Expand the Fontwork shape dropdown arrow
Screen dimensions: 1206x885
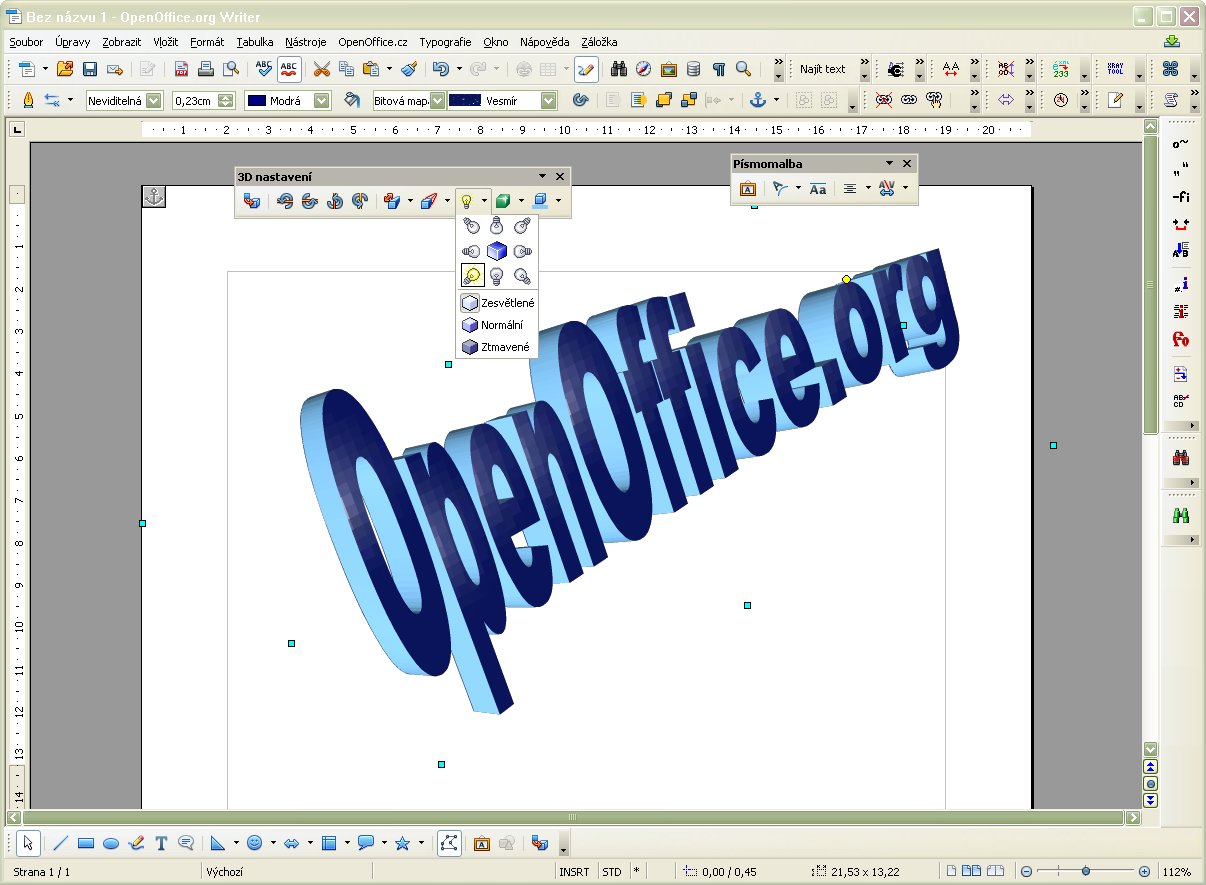(797, 188)
